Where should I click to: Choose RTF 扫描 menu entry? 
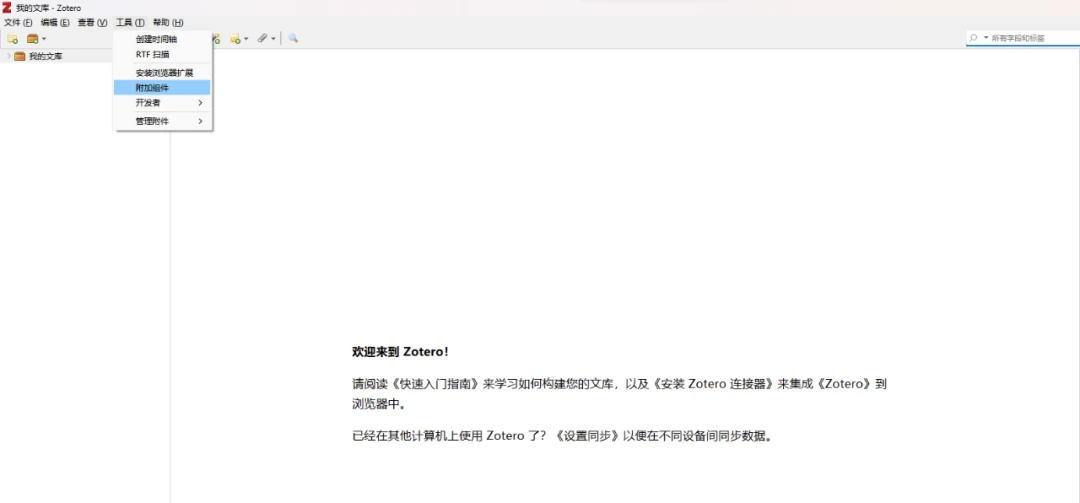click(163, 54)
